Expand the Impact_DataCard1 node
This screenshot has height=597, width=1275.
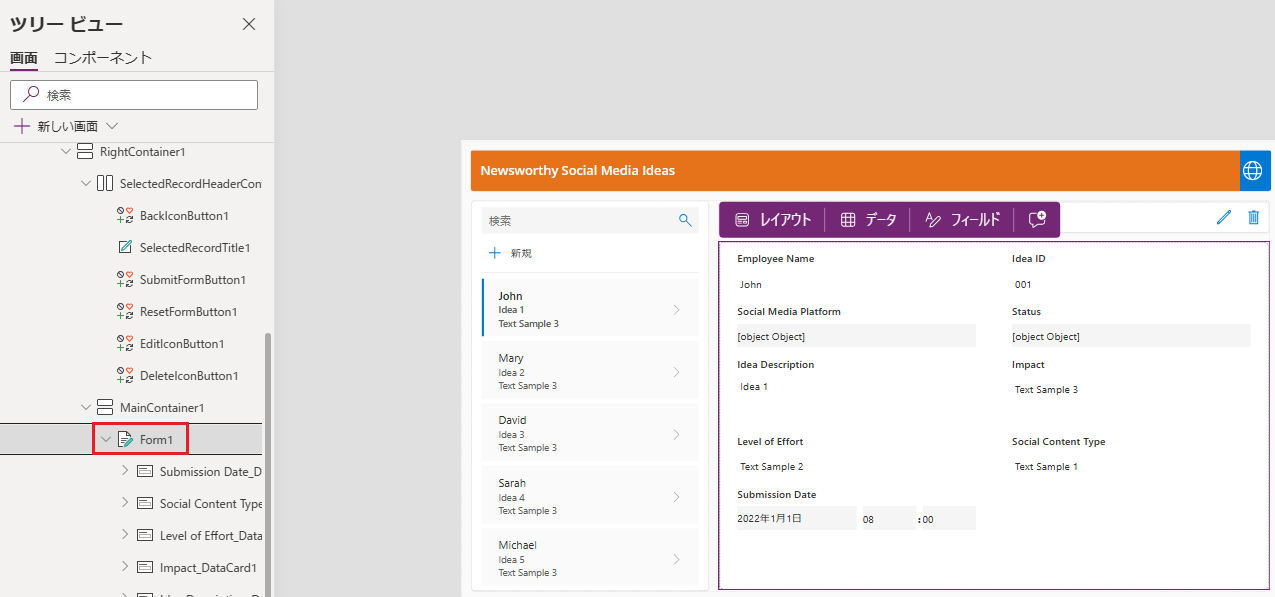pyautogui.click(x=125, y=567)
